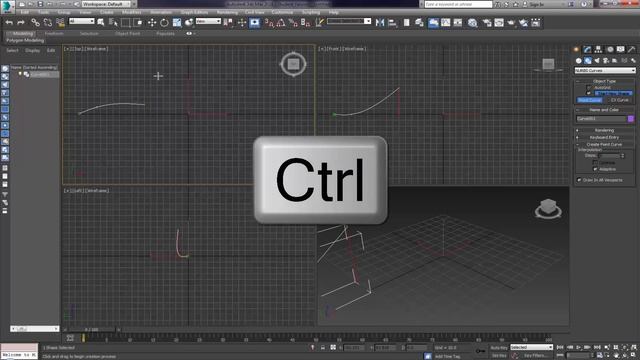
Task: Open the Workspace Default dropdown
Action: click(106, 4)
